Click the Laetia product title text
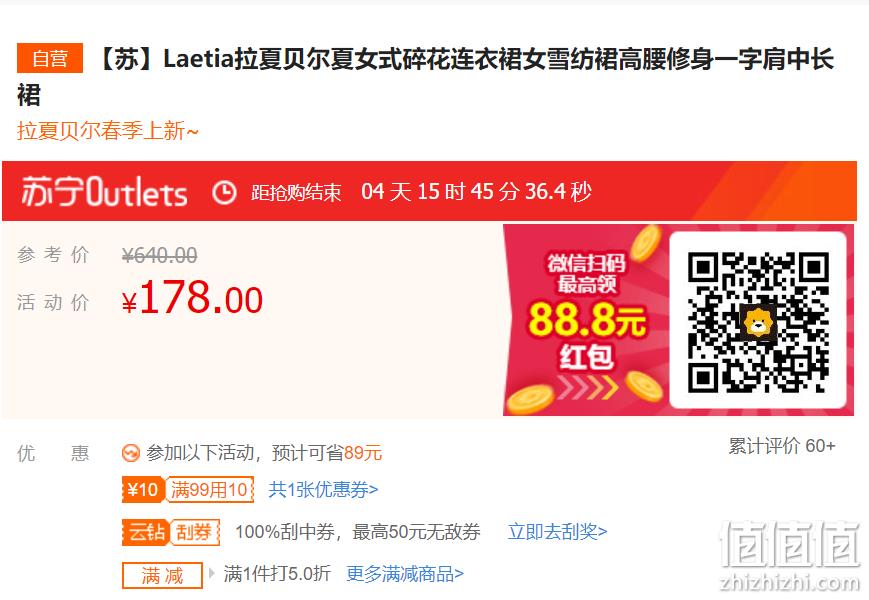869x600 pixels. click(425, 77)
